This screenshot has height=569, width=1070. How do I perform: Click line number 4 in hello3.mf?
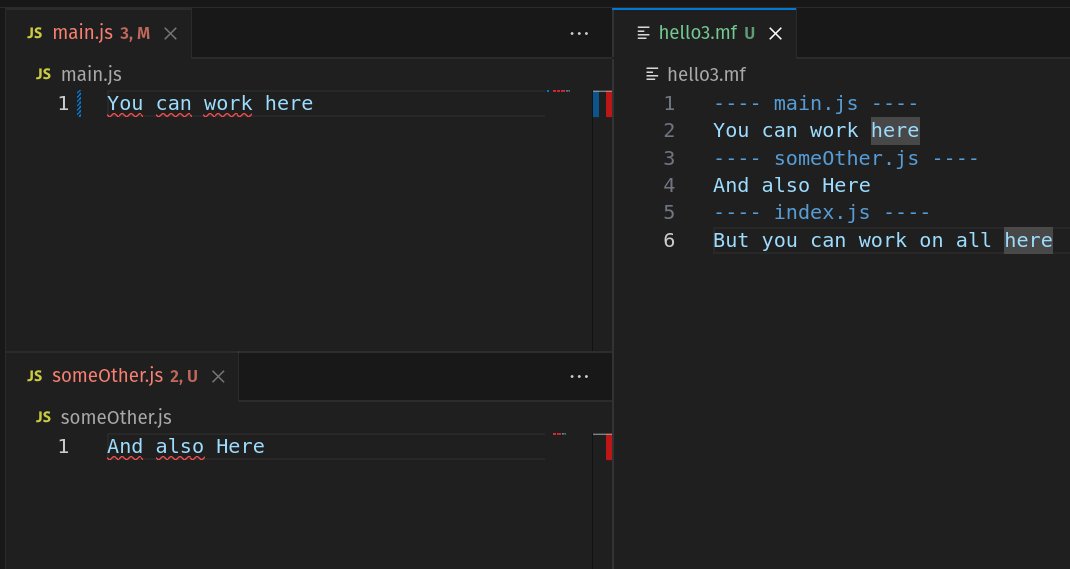(x=669, y=186)
